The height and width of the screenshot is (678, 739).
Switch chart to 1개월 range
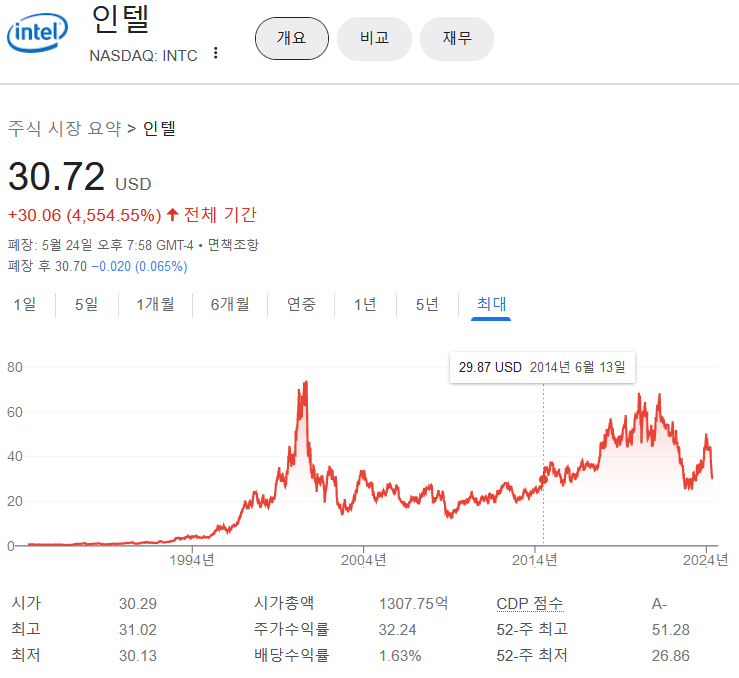[x=156, y=304]
